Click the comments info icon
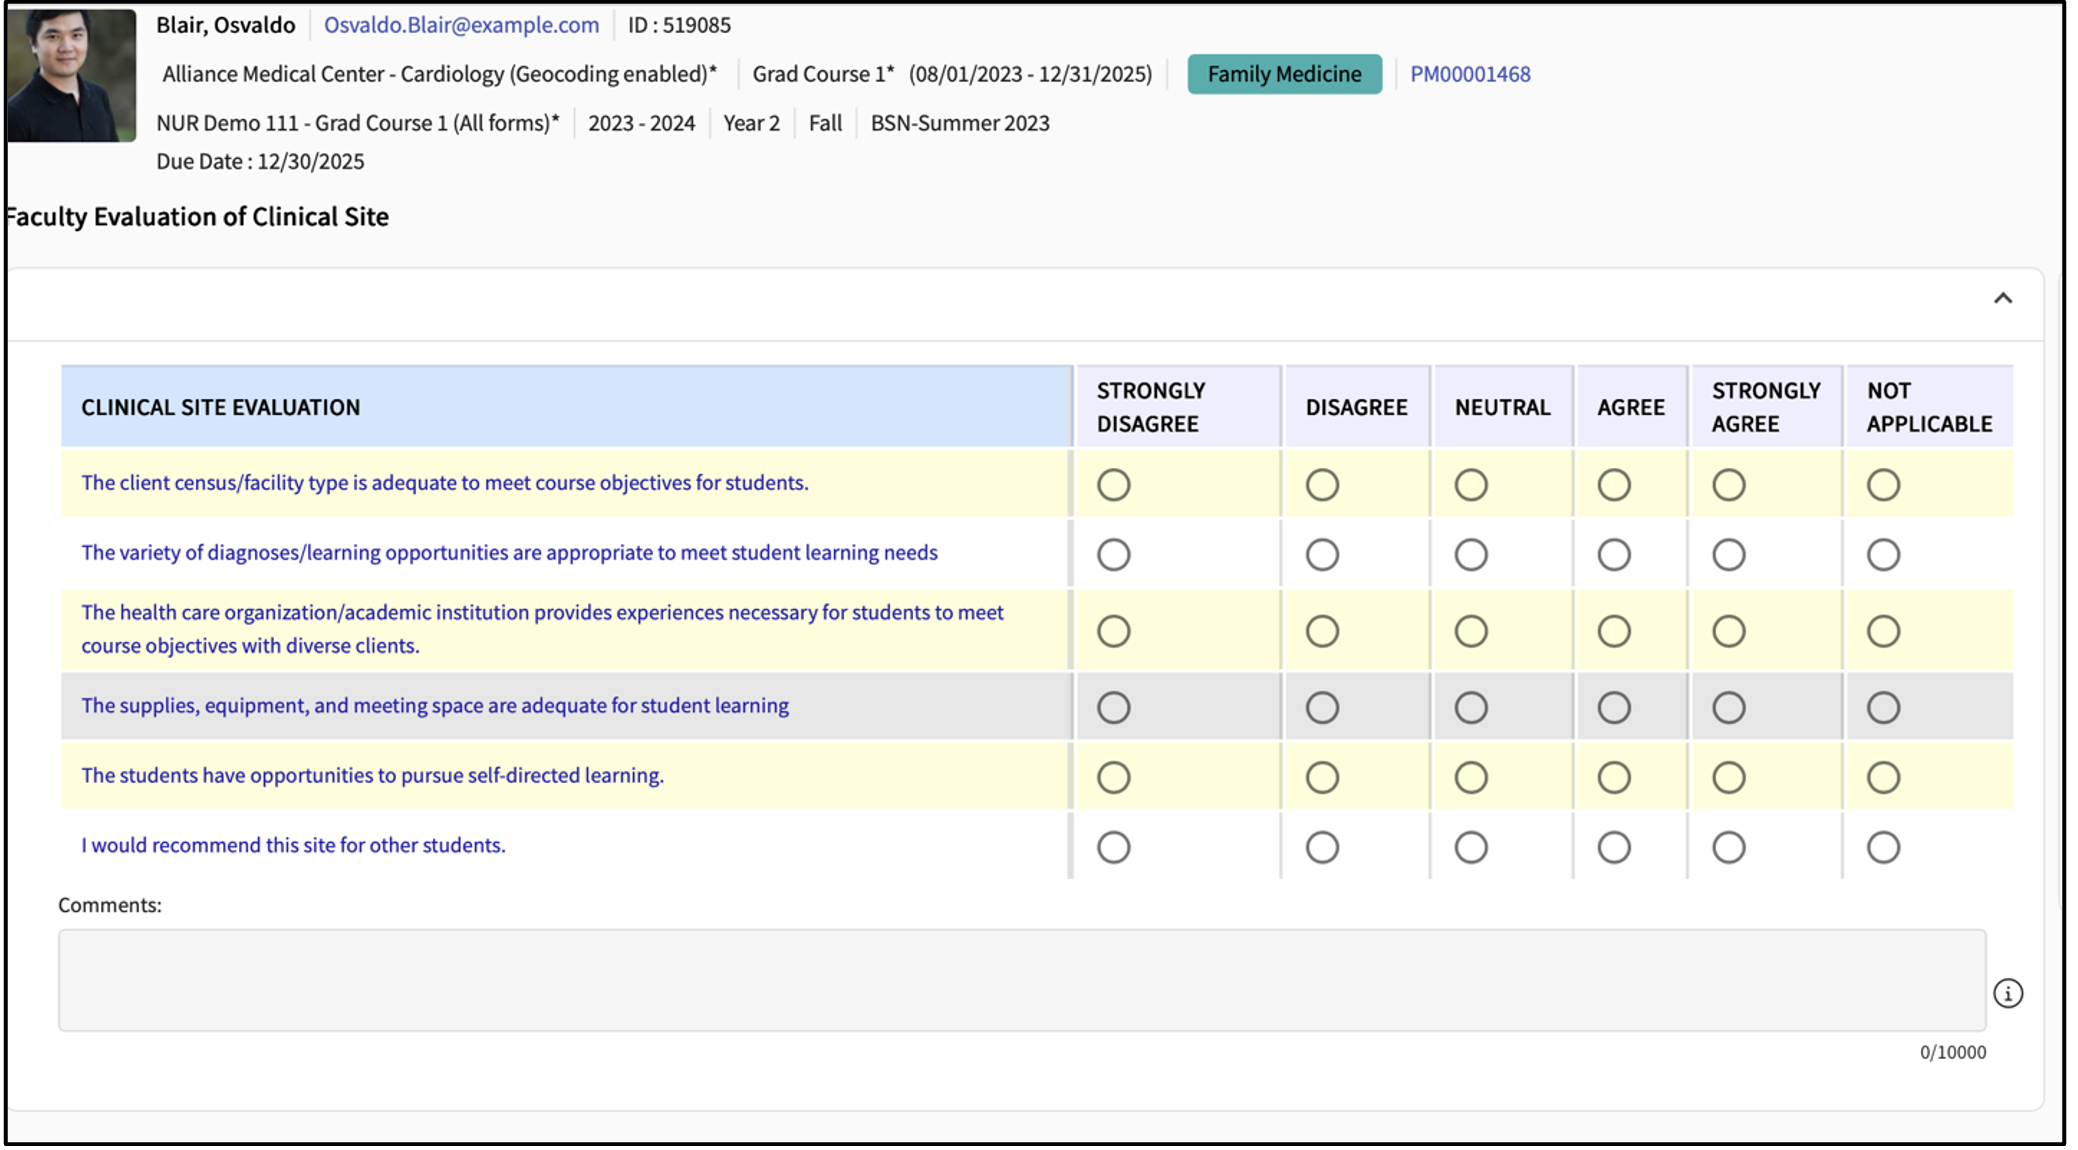This screenshot has width=2078, height=1150. [x=2007, y=993]
